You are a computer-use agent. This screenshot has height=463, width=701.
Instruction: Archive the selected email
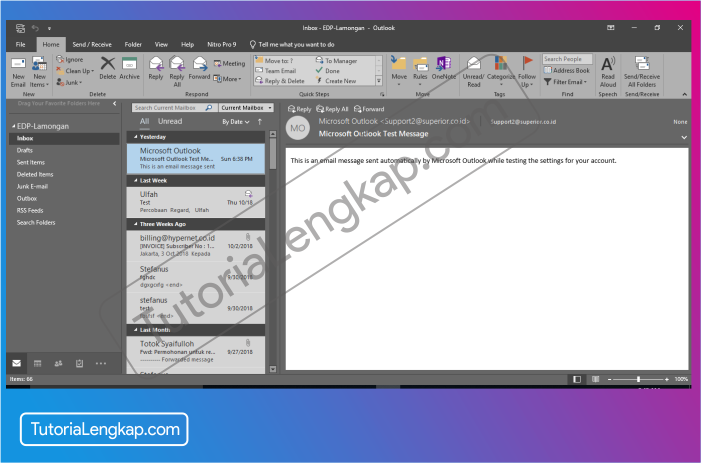pyautogui.click(x=129, y=68)
